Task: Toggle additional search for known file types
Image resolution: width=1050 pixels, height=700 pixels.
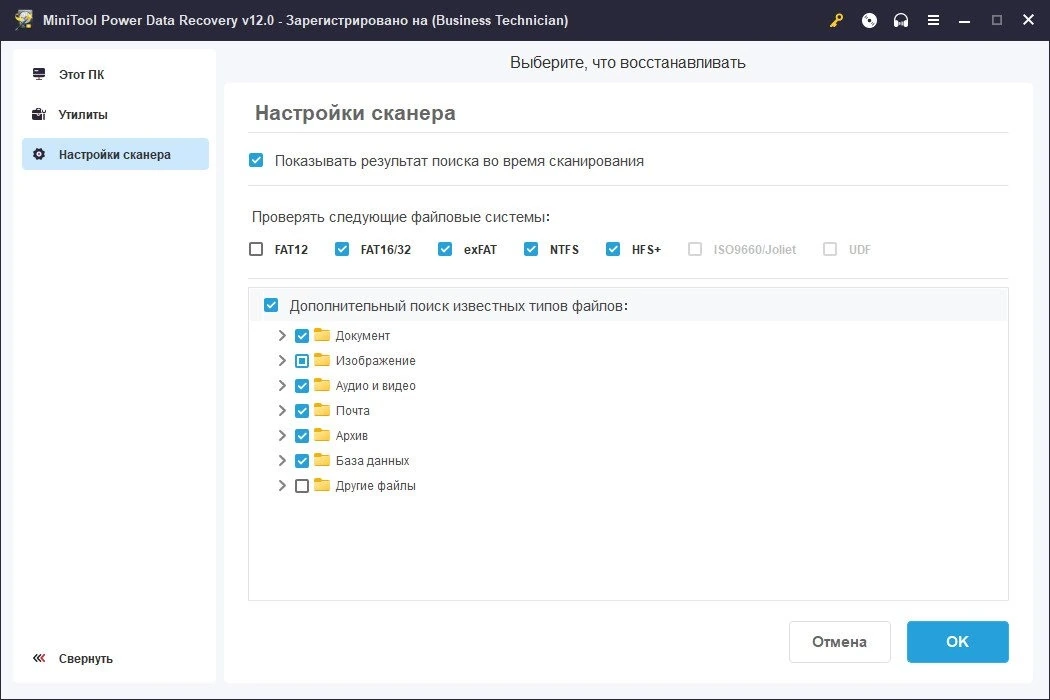Action: pyautogui.click(x=271, y=305)
